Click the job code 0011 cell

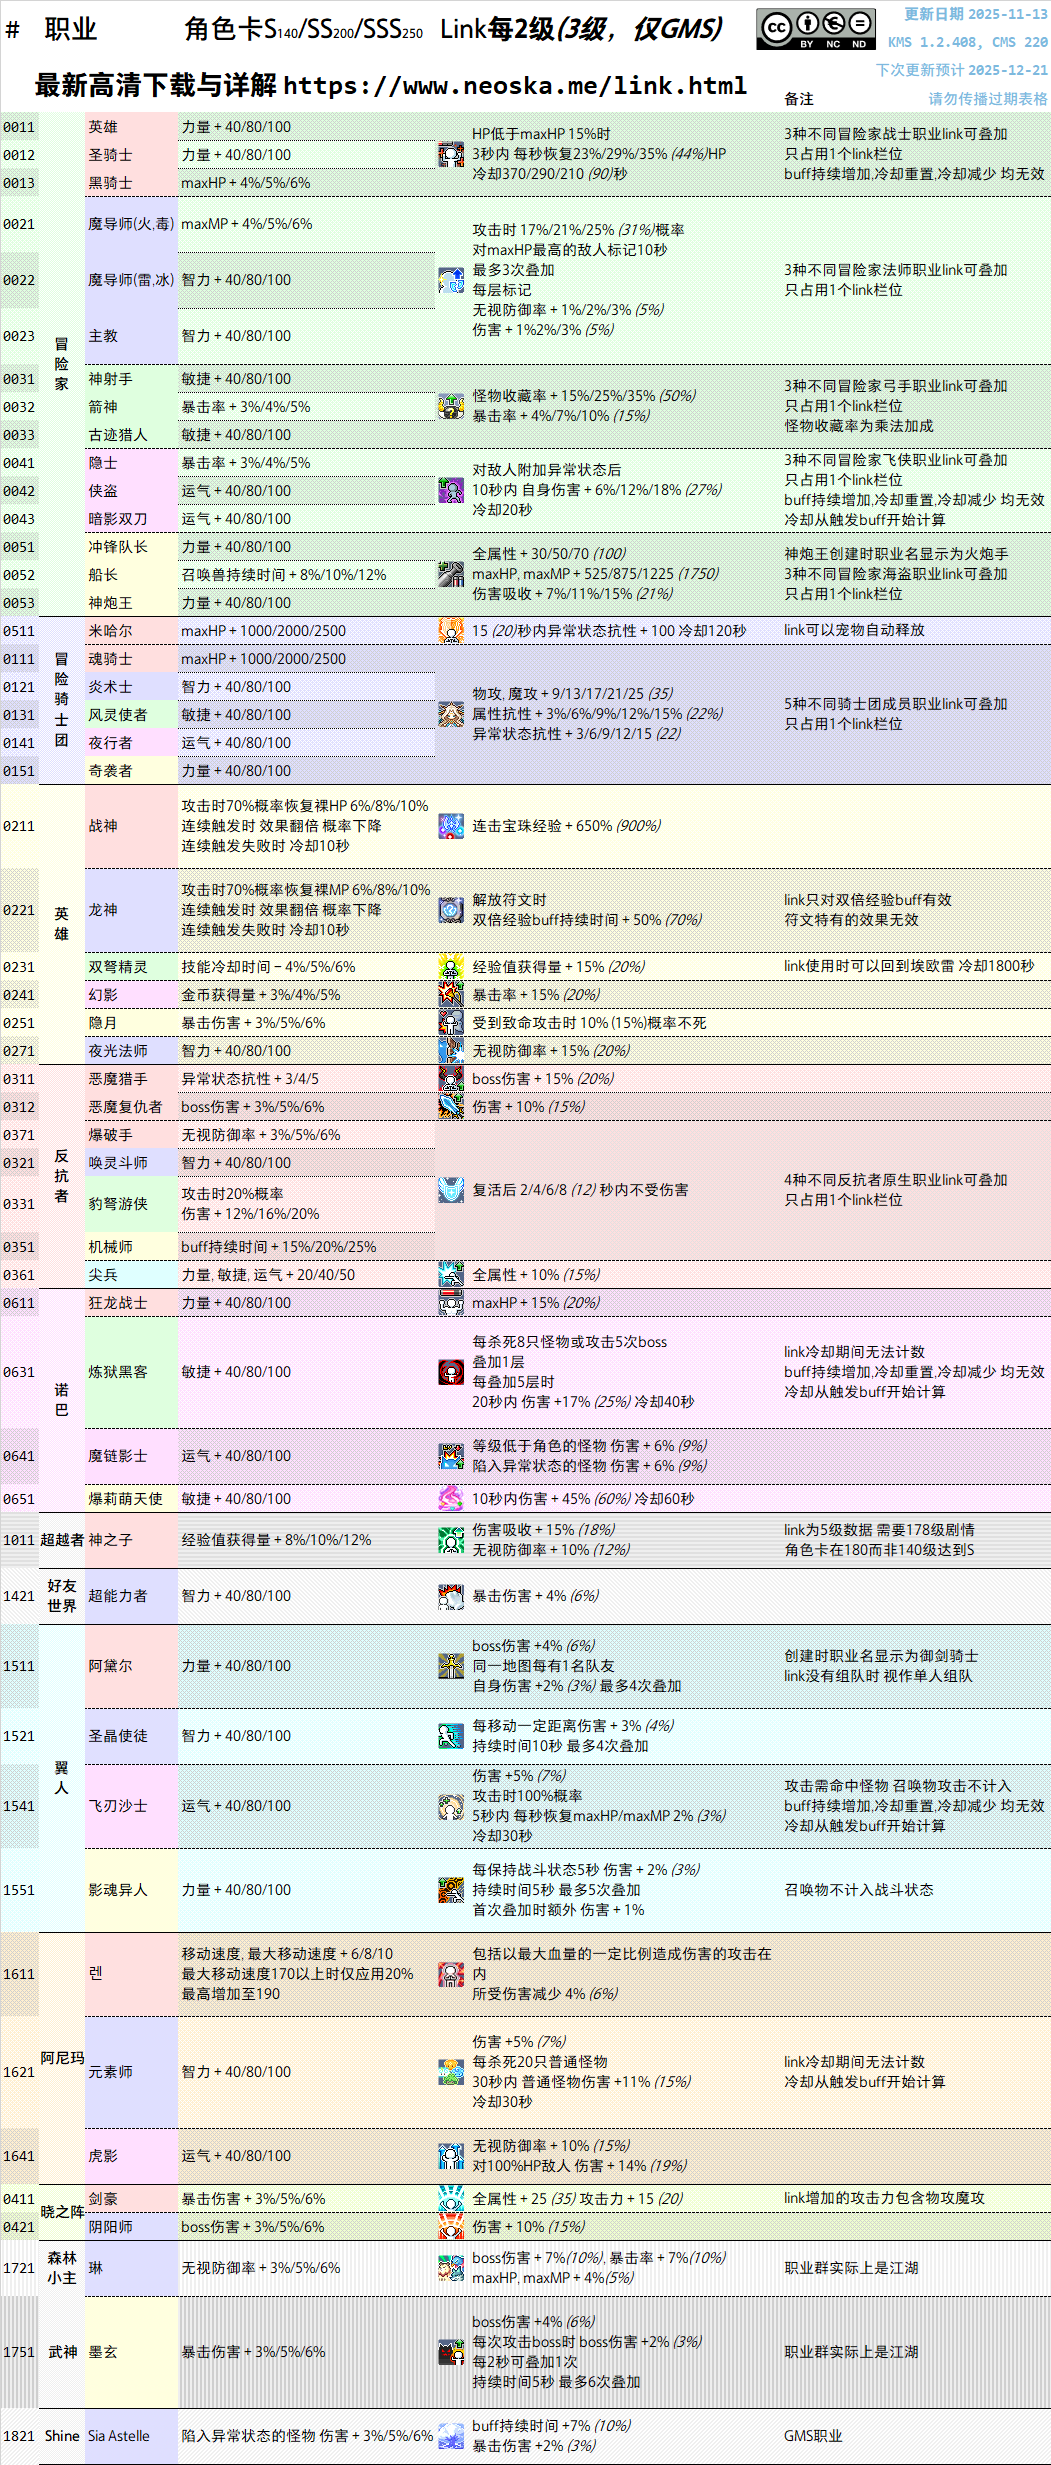pyautogui.click(x=18, y=127)
